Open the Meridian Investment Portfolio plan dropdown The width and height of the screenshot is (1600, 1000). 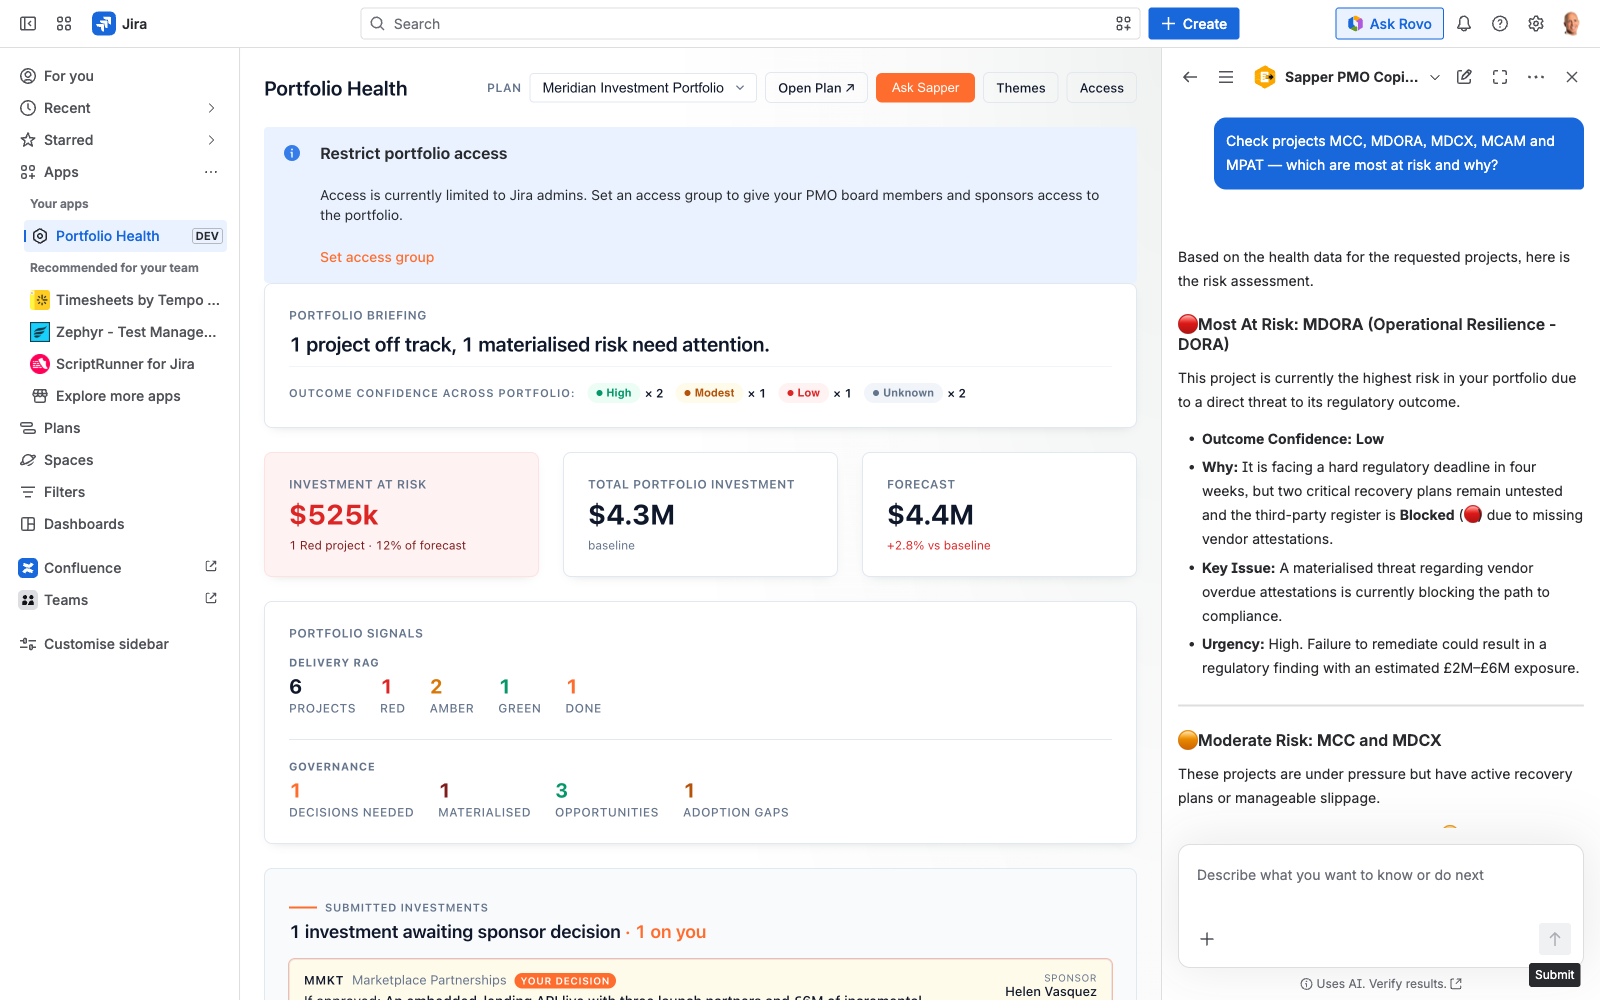click(x=643, y=88)
